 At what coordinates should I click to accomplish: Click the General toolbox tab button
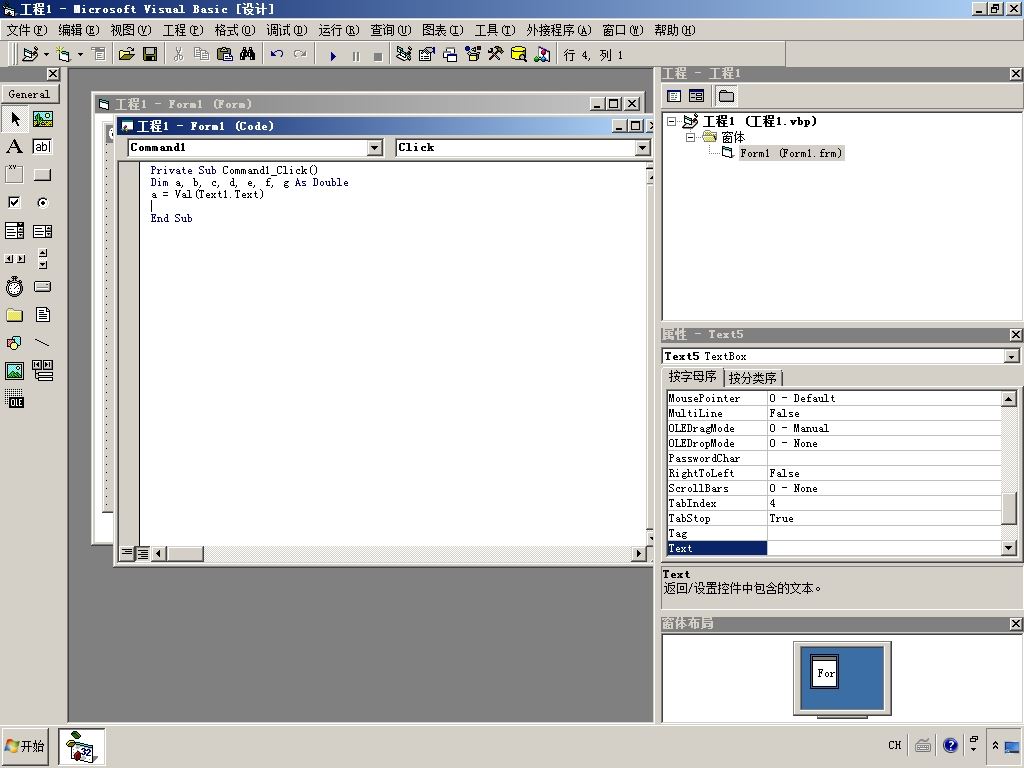tap(29, 94)
